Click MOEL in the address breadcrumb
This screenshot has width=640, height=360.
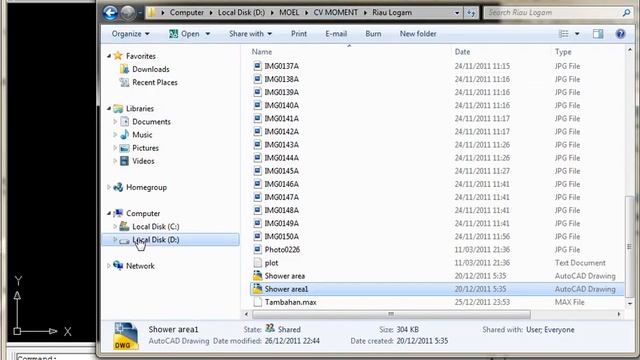(289, 13)
